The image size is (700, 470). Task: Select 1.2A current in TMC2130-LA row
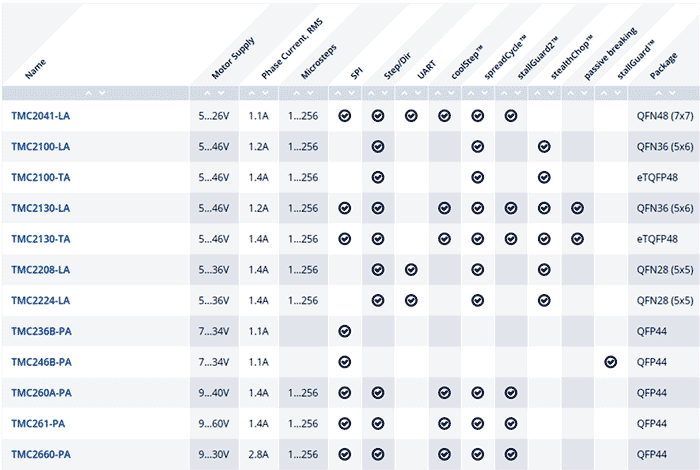pyautogui.click(x=258, y=208)
